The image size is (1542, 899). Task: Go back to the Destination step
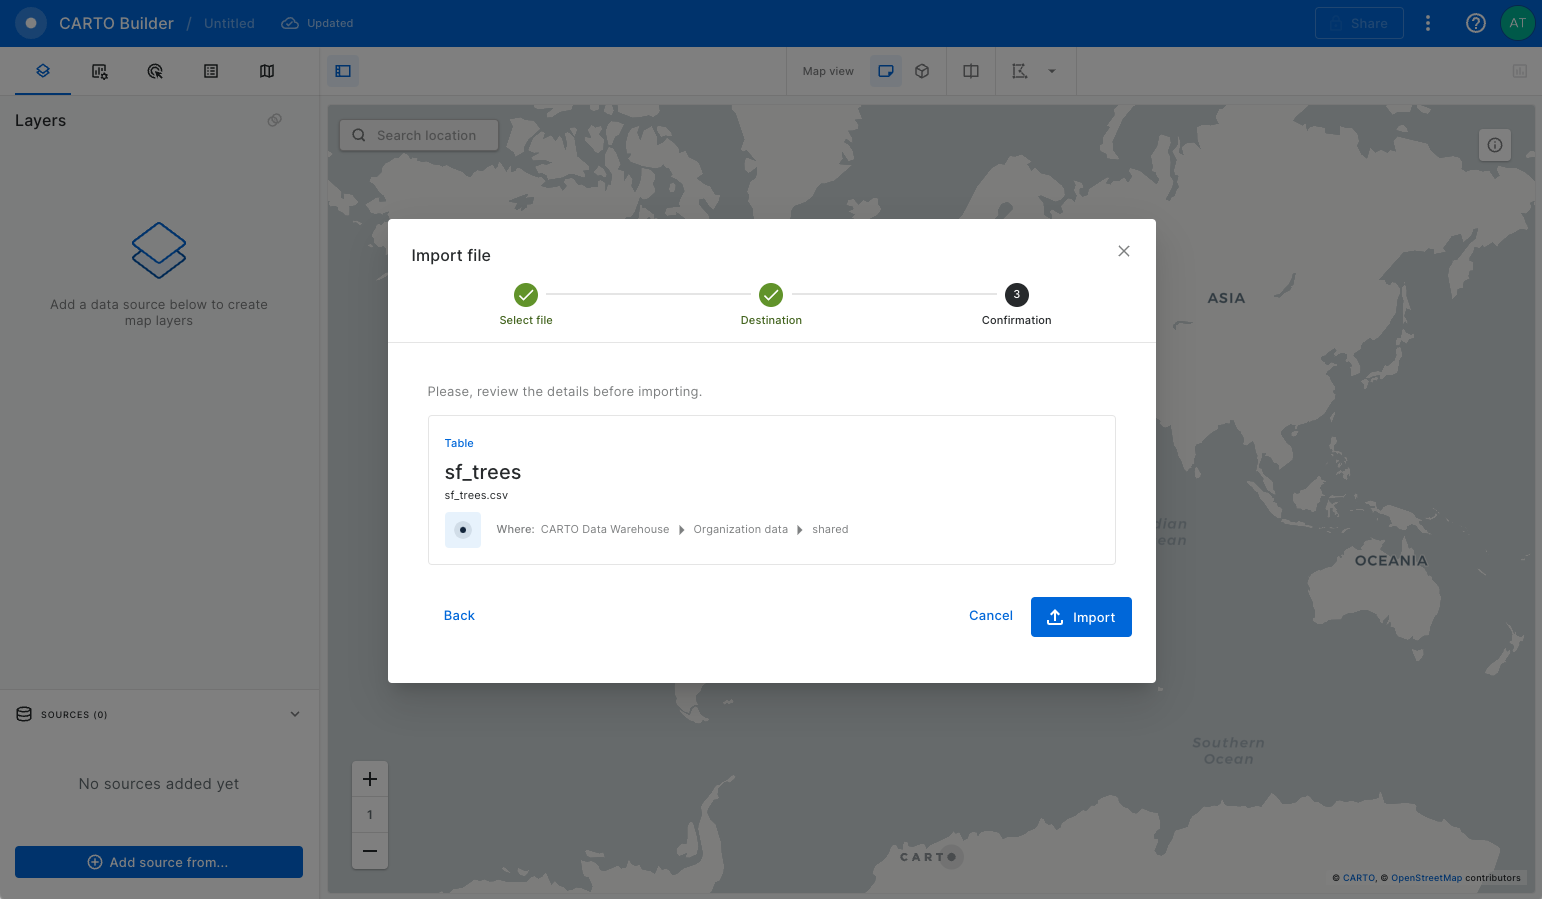(x=459, y=616)
